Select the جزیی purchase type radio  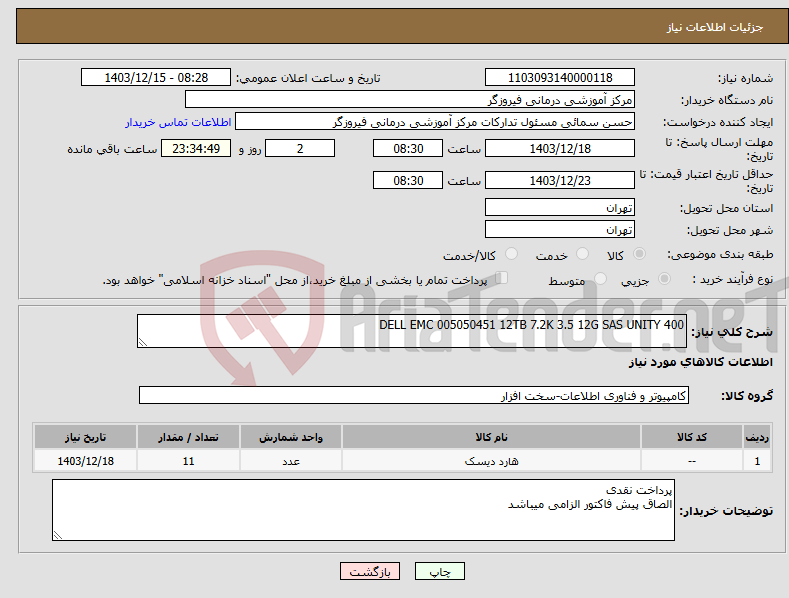pyautogui.click(x=664, y=278)
